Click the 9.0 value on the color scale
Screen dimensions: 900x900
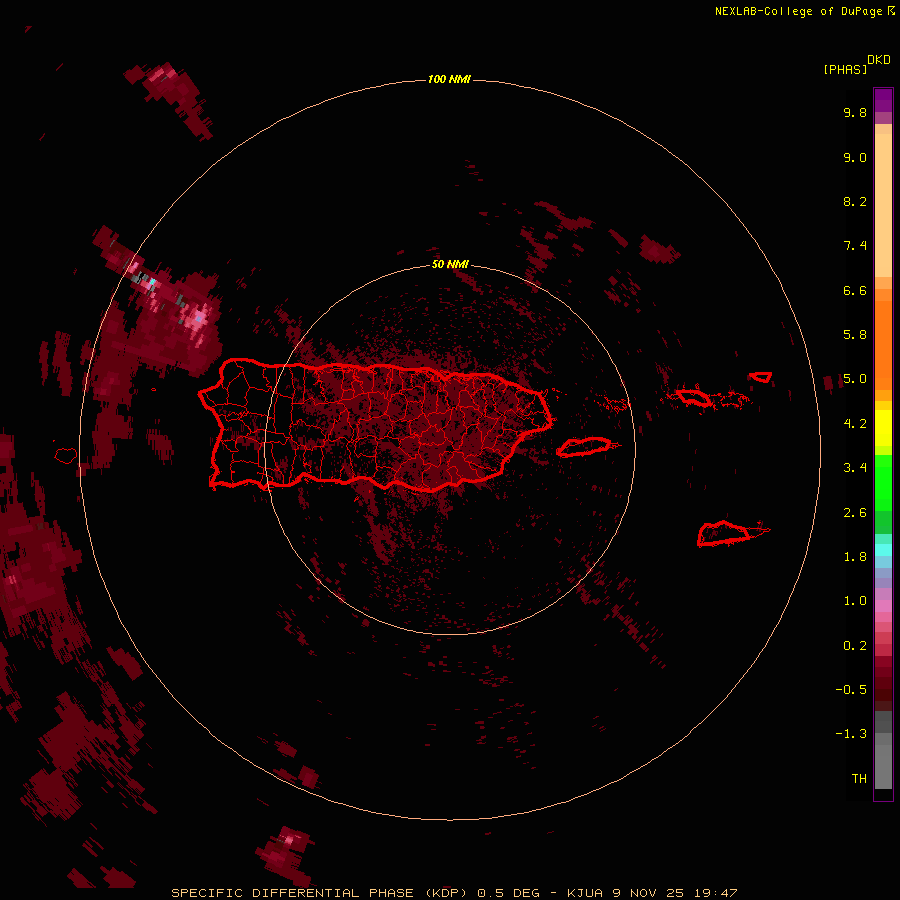coord(855,157)
